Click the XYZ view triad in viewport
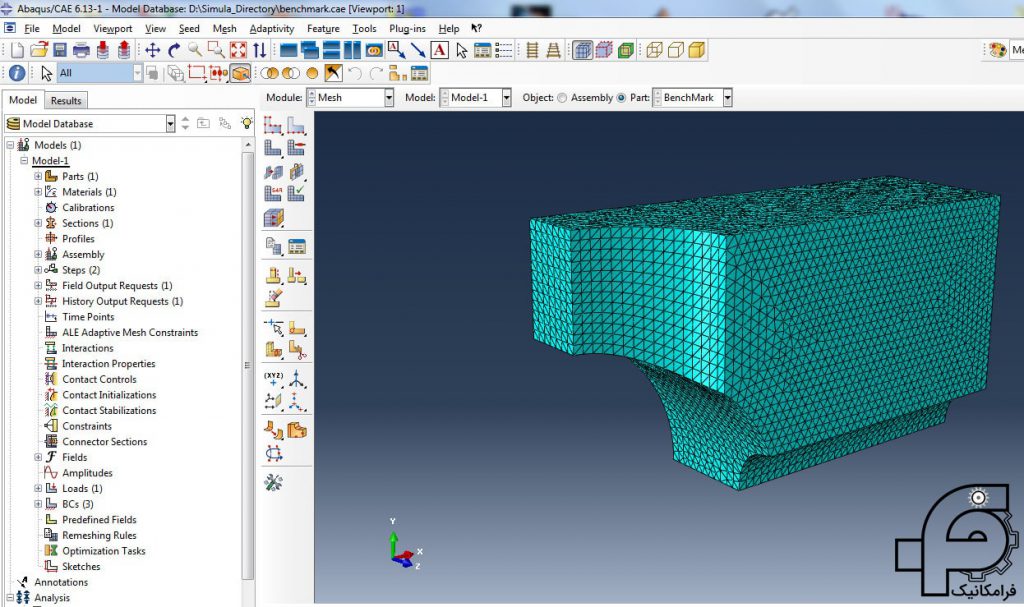 (405, 544)
